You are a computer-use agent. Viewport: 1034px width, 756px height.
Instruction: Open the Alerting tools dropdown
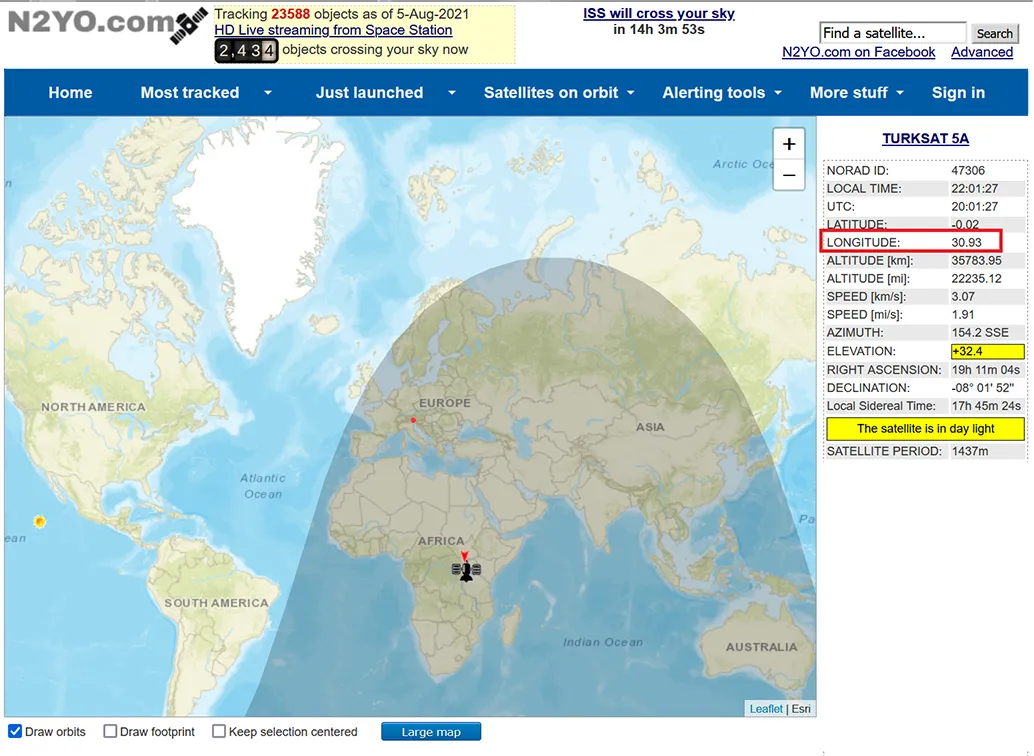[722, 93]
